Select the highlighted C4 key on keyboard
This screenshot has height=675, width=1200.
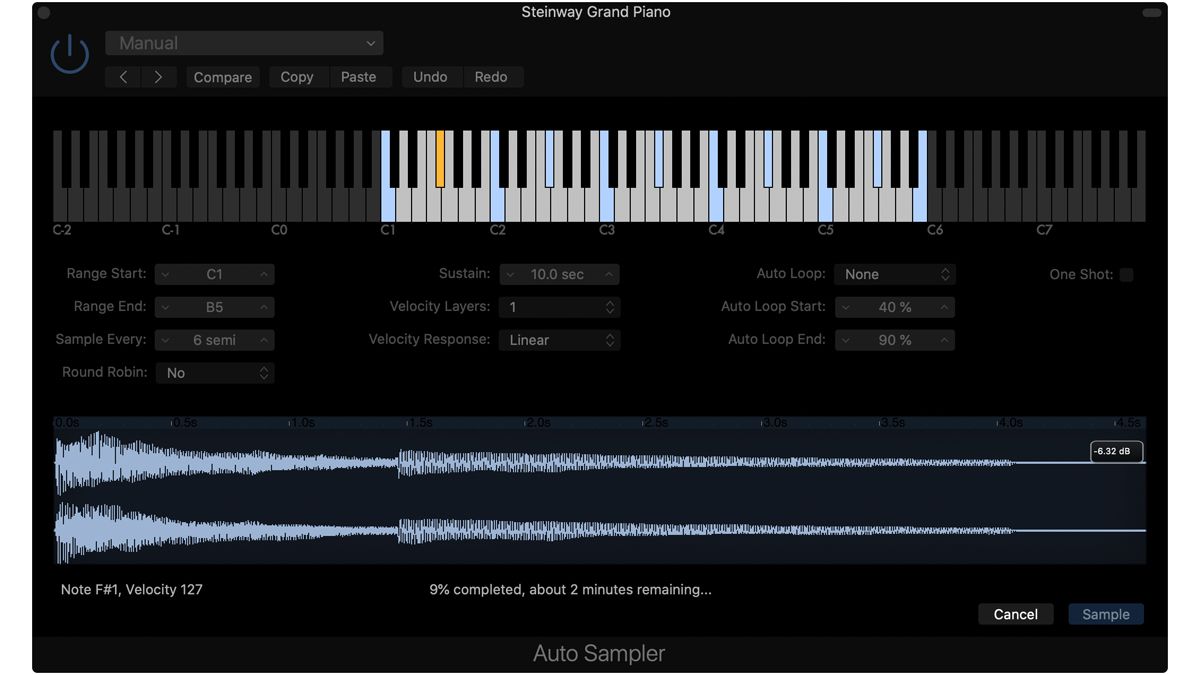716,205
